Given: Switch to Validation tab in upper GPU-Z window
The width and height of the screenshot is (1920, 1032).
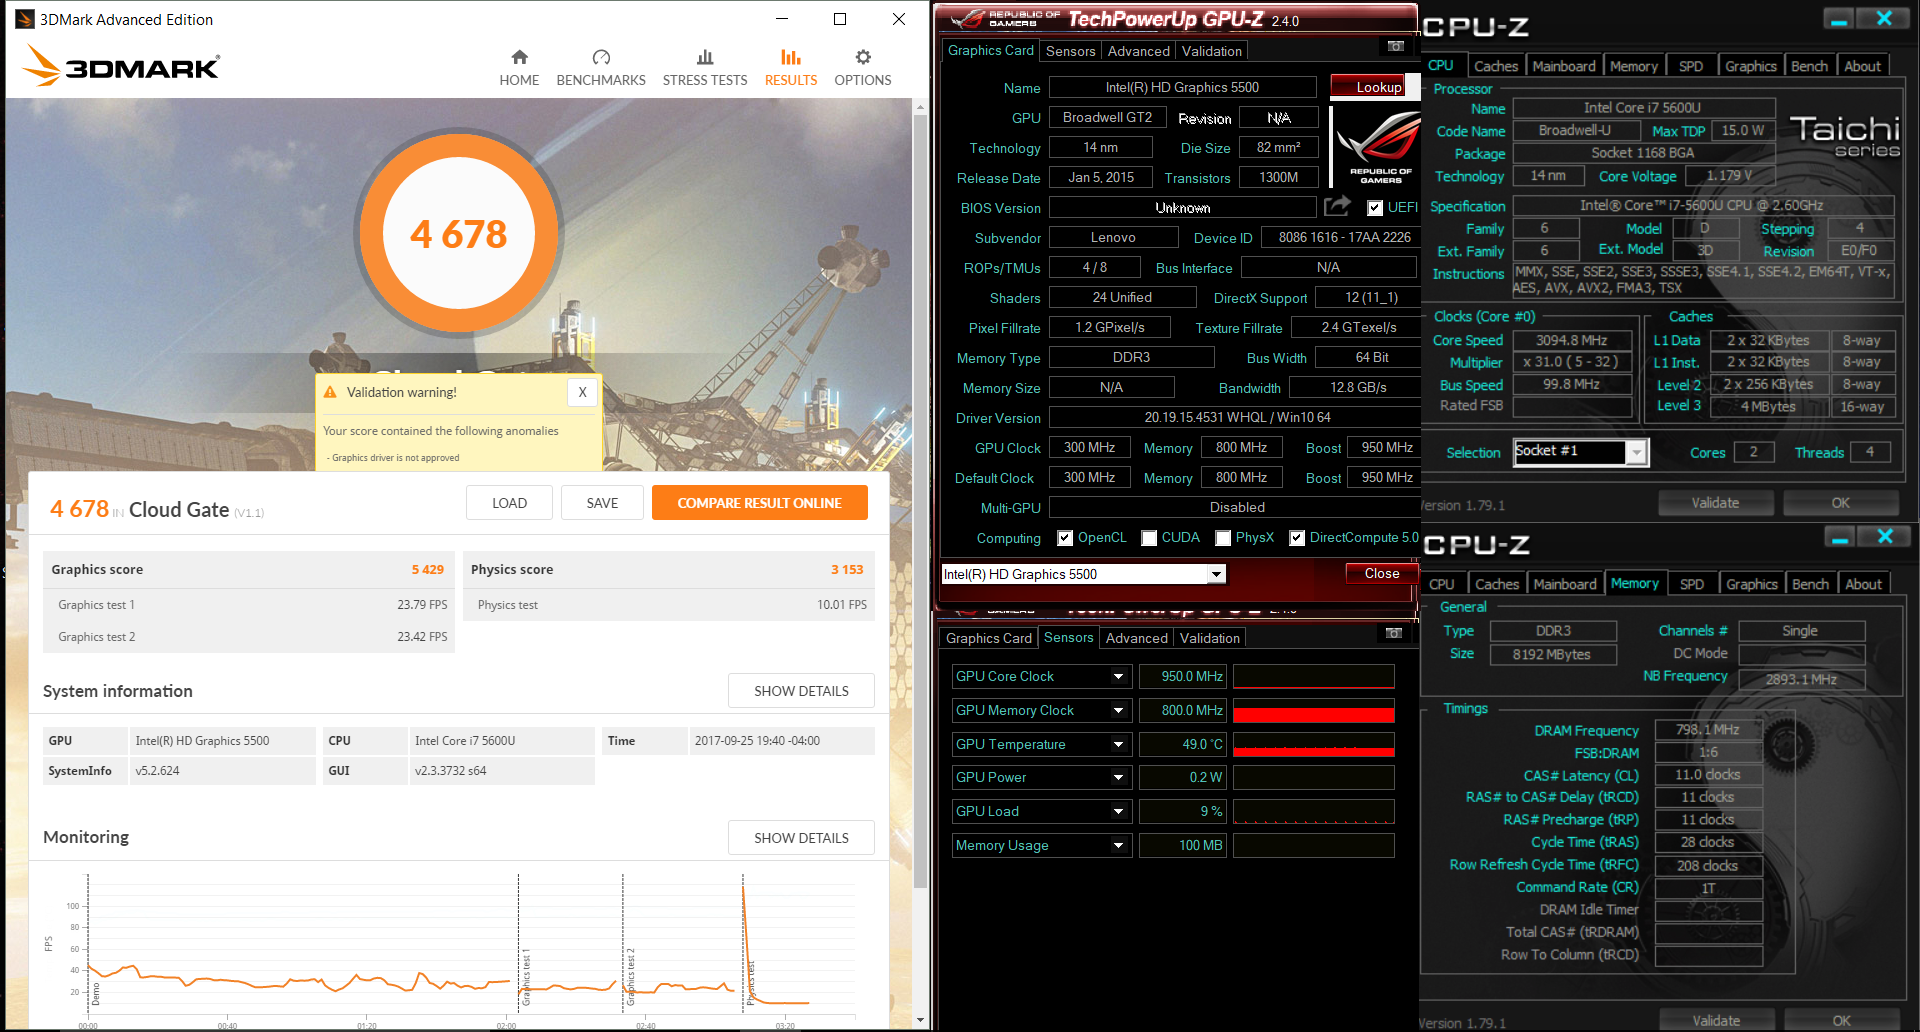Looking at the screenshot, I should coord(1211,51).
